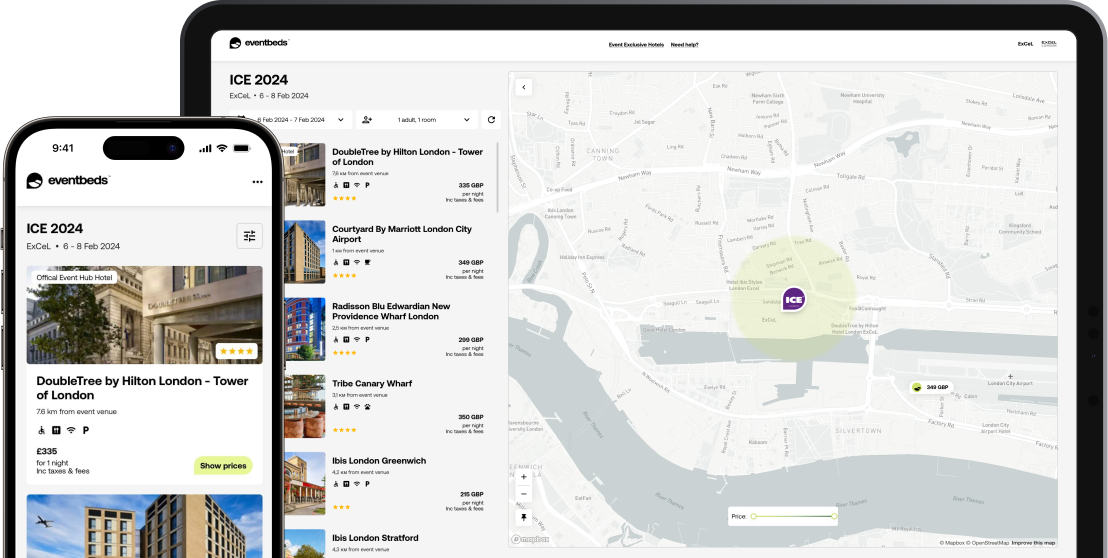
Task: Open the filter settings icon on phone
Action: [249, 236]
